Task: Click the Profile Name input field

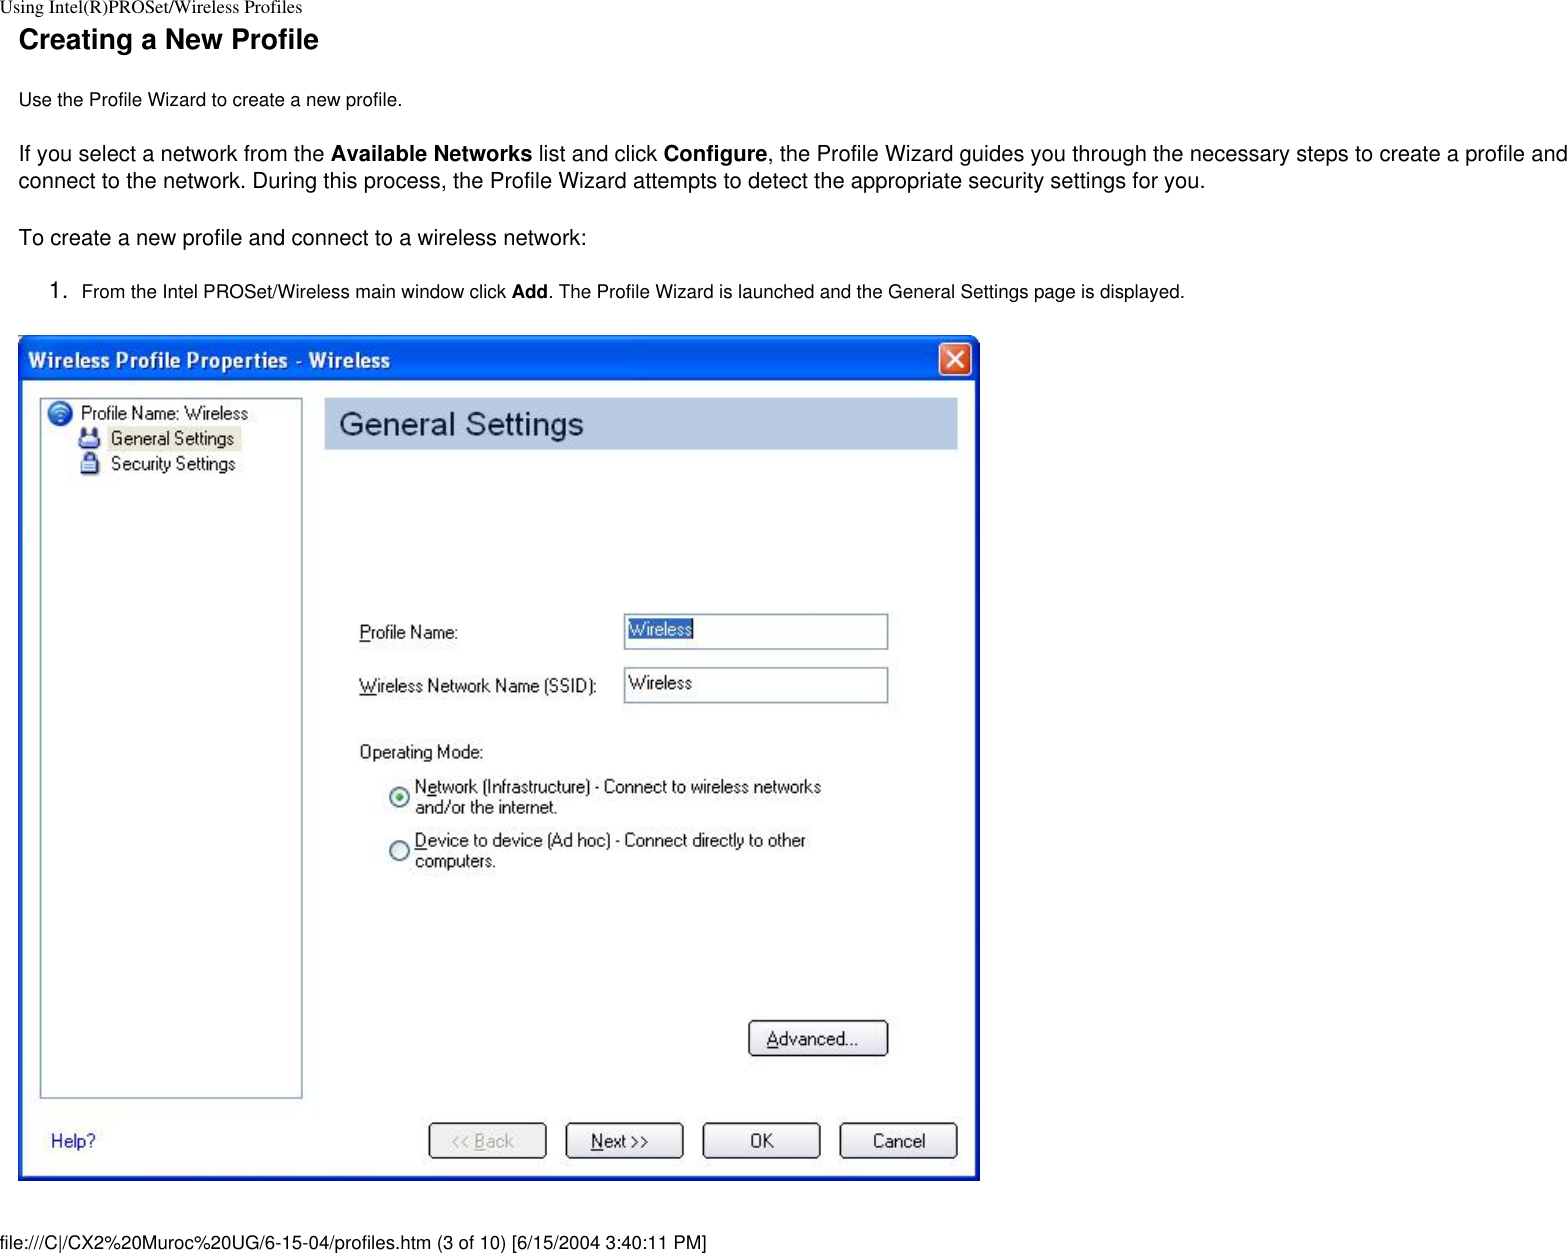Action: (x=755, y=631)
